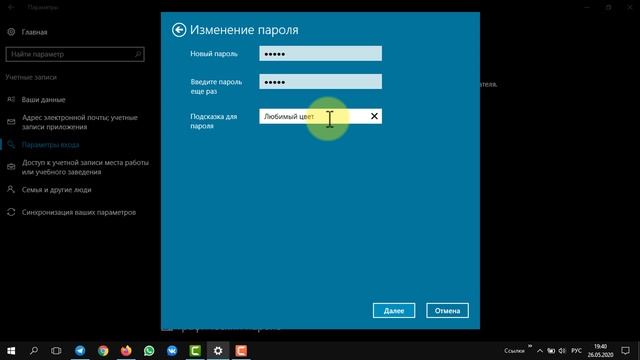Switch input language РУС indicator
The image size is (640, 360).
[x=576, y=351]
